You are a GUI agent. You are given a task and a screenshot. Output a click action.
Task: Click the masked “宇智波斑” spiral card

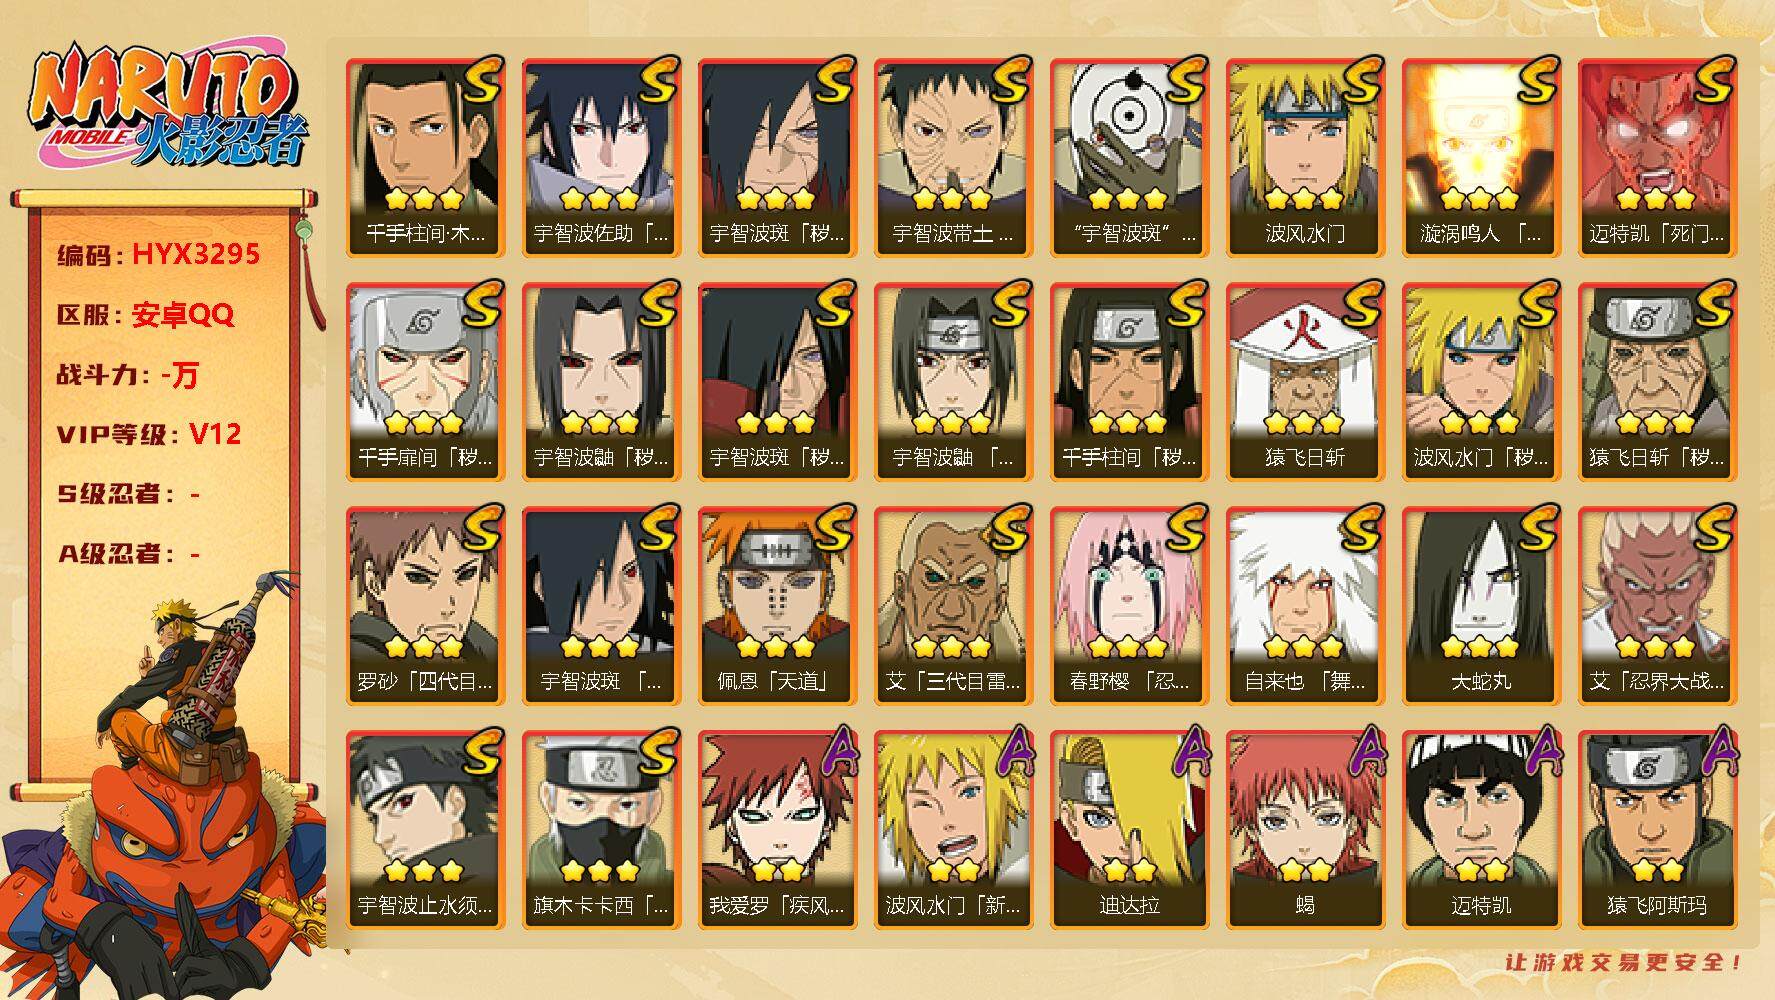point(1129,157)
